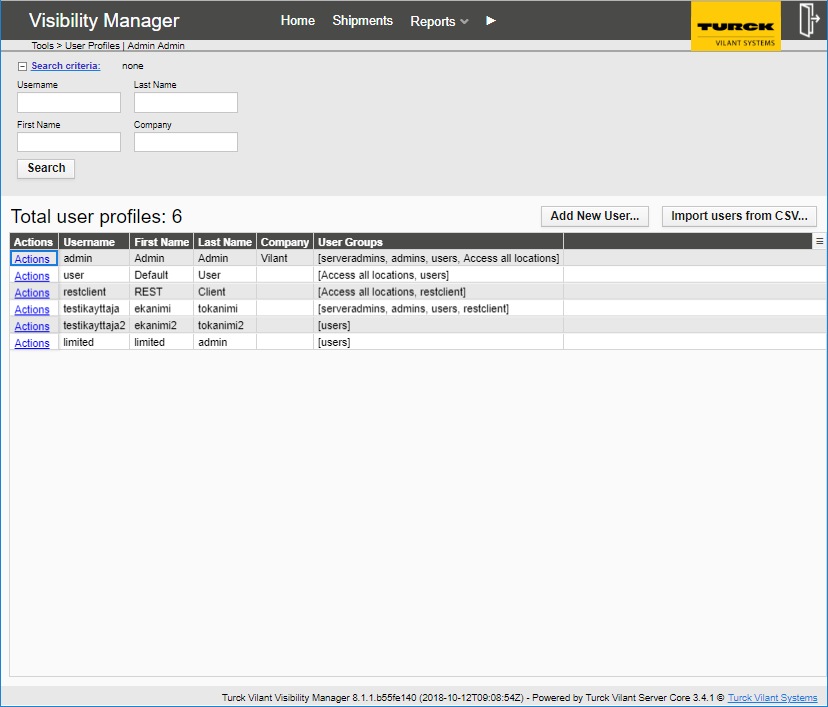828x707 pixels.
Task: Select the Client last name cell
Action: (225, 292)
